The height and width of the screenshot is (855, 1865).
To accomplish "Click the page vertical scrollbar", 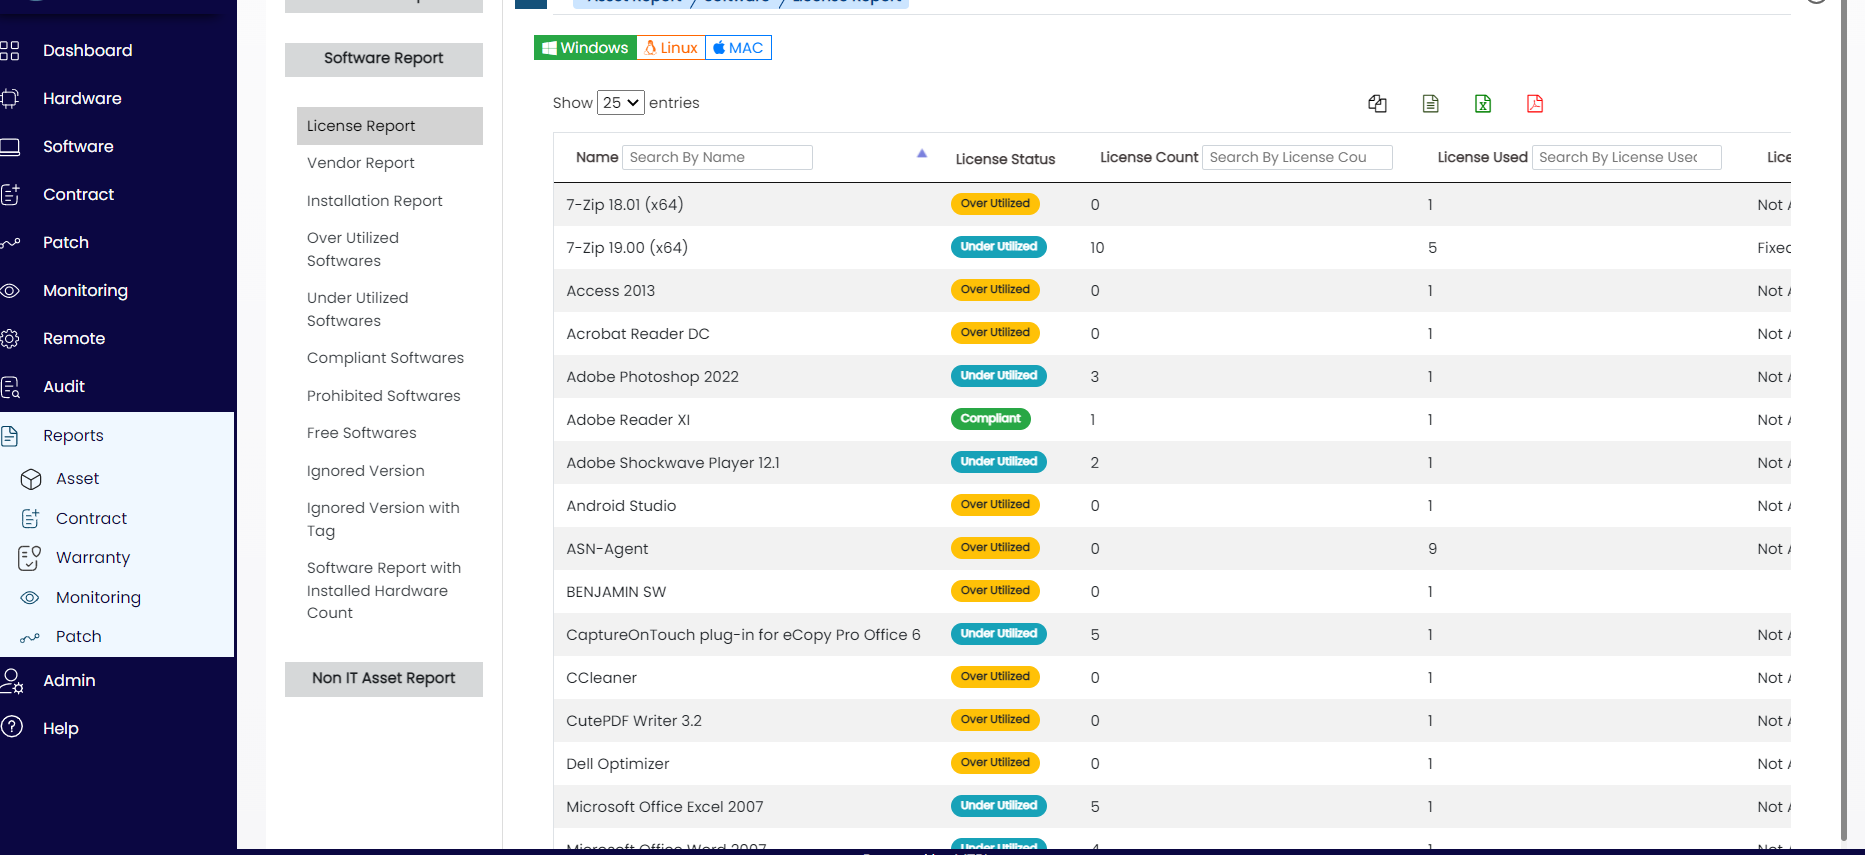I will point(1844,420).
